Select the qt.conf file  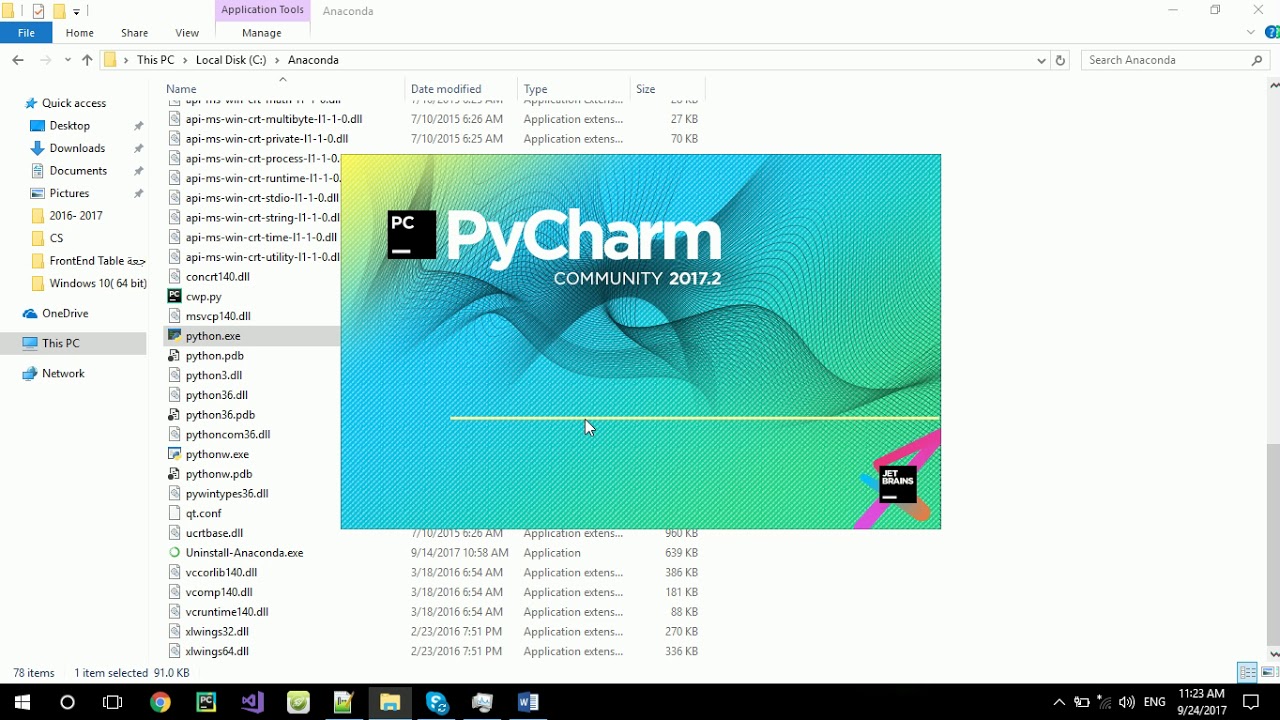point(203,514)
